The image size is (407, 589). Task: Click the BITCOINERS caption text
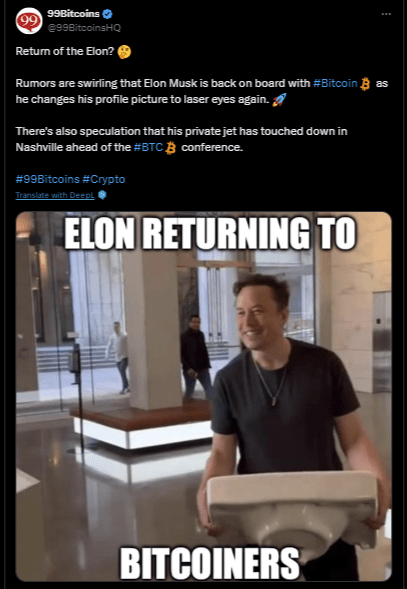tap(210, 563)
